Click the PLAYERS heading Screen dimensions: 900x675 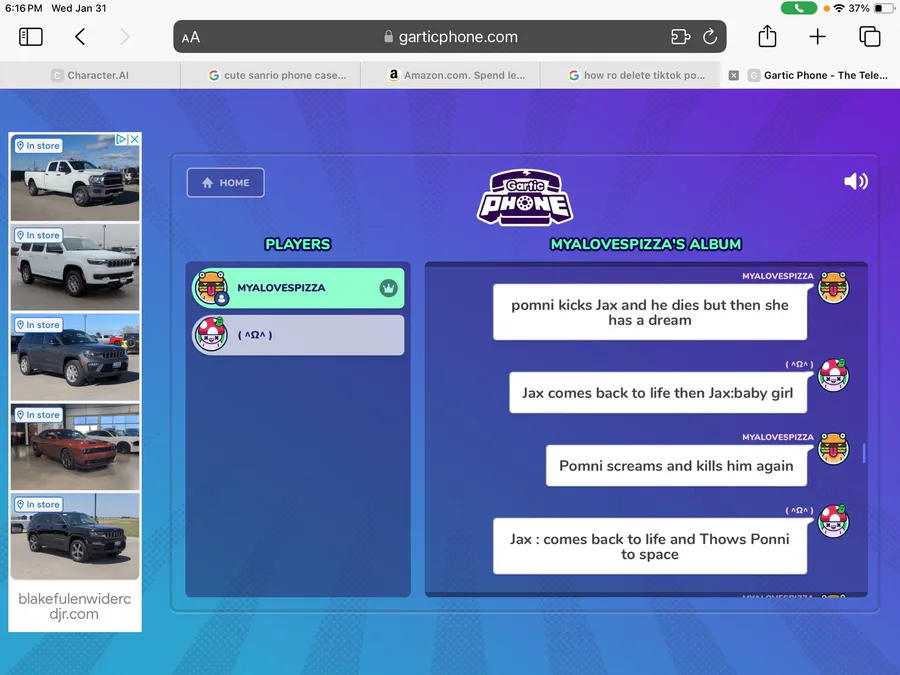[297, 245]
